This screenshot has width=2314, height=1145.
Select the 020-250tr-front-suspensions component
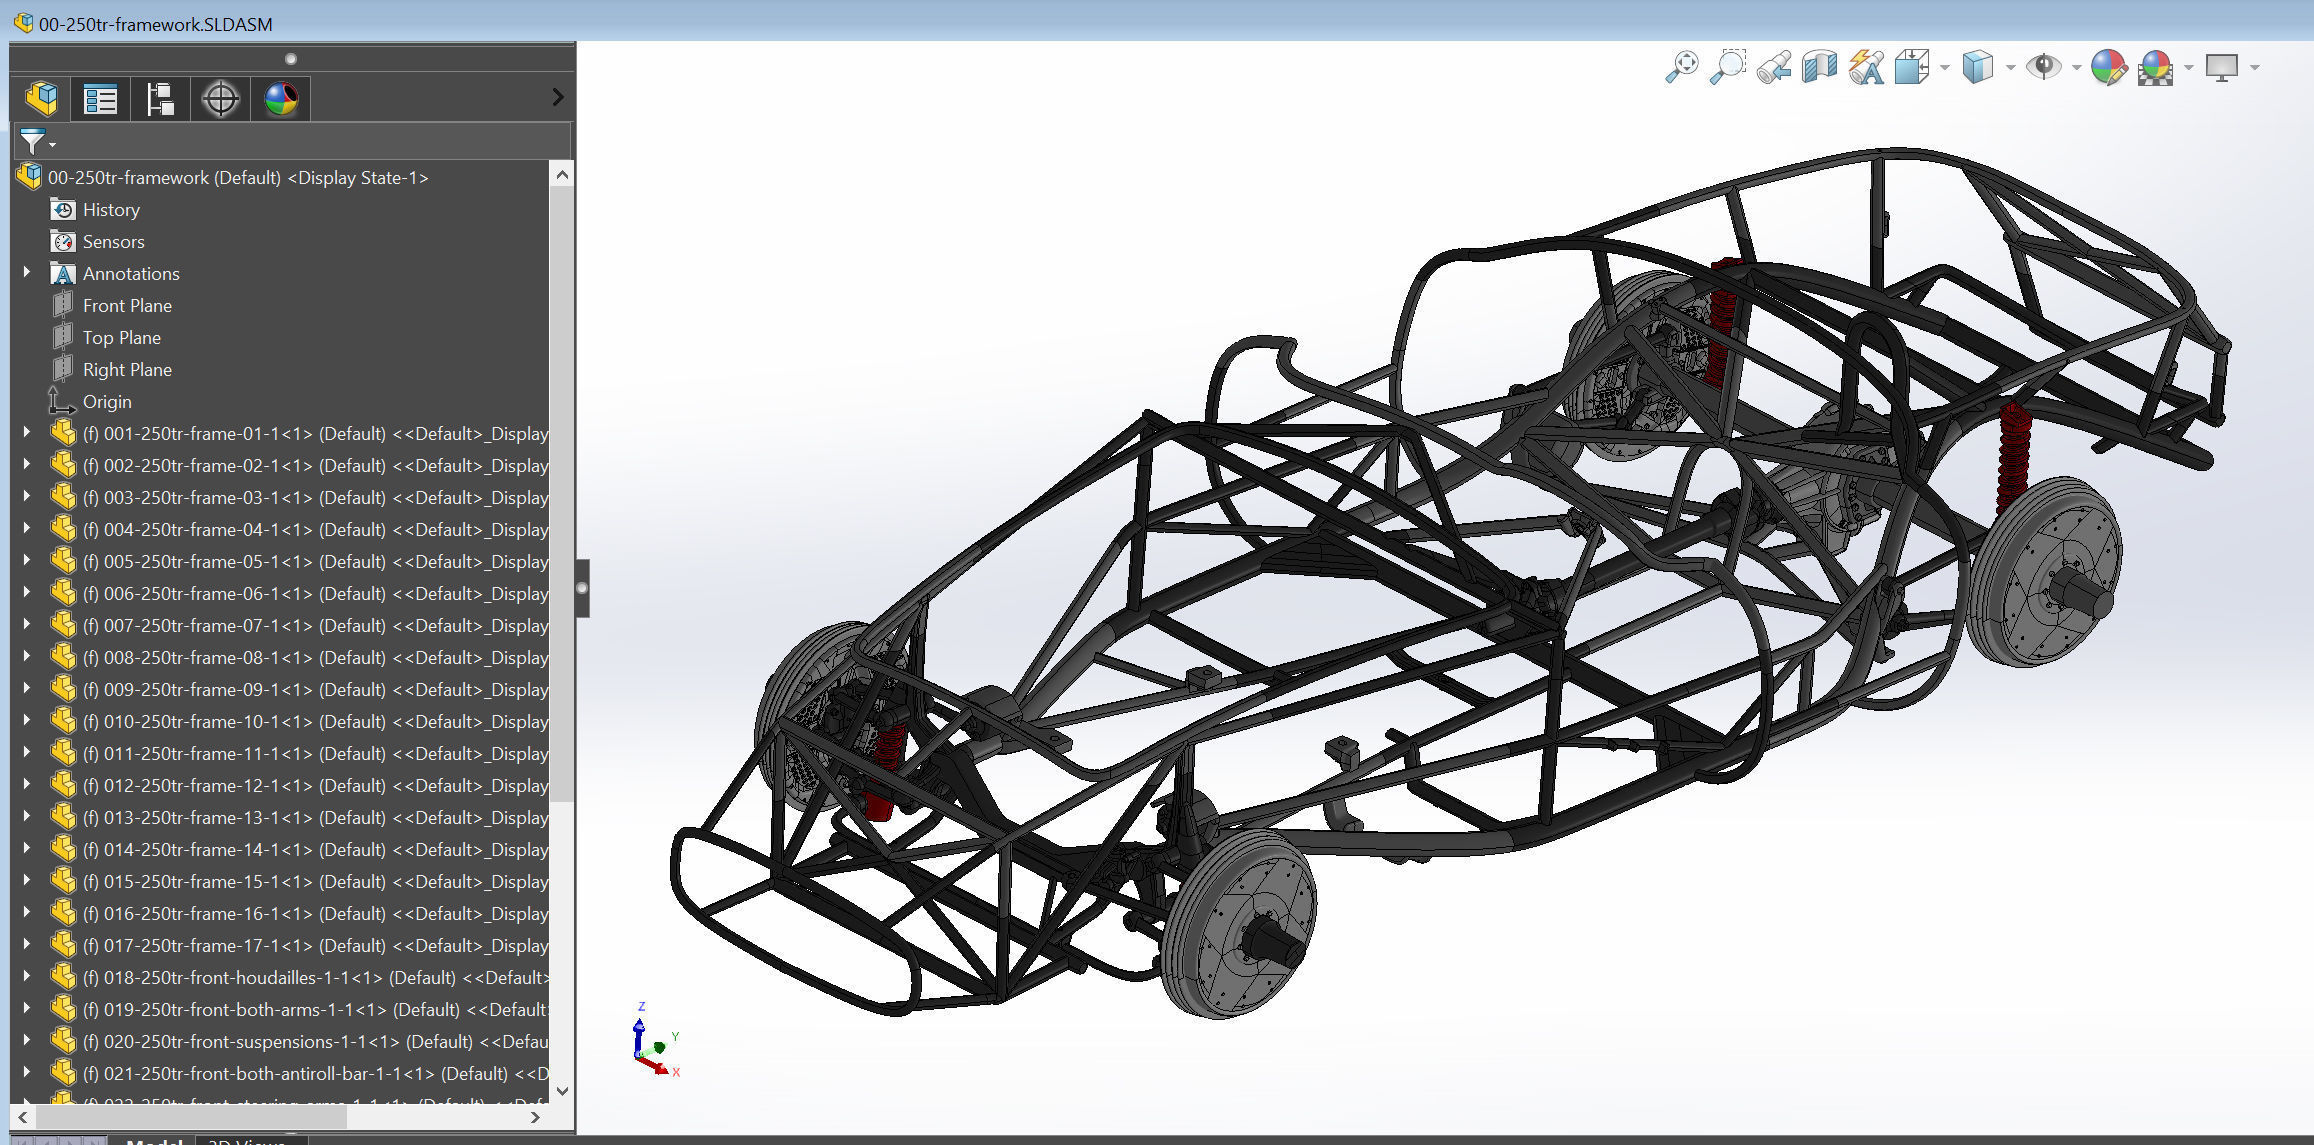coord(315,1042)
